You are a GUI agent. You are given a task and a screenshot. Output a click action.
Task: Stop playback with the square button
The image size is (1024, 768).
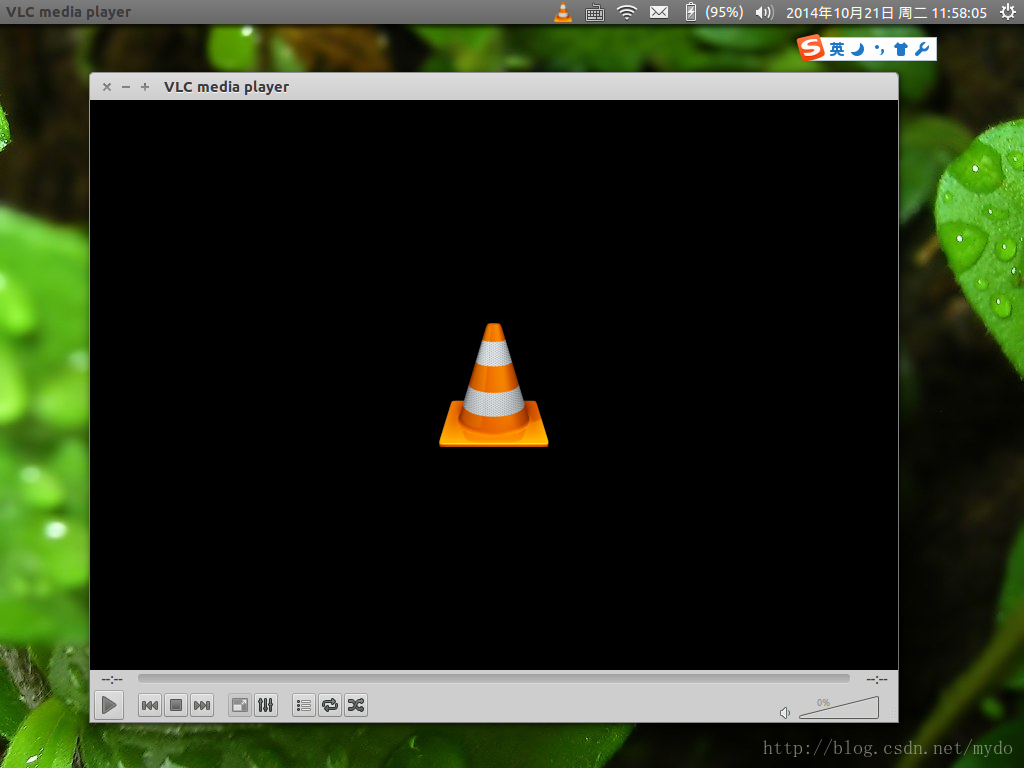tap(176, 705)
